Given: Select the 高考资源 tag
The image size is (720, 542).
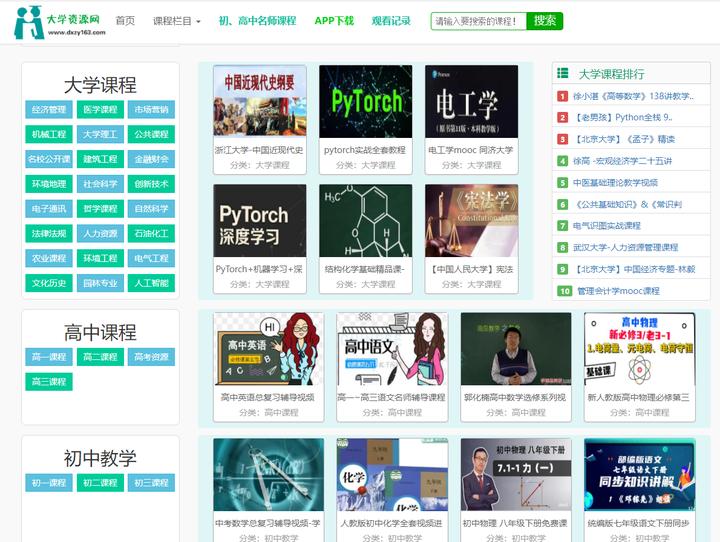Looking at the screenshot, I should tap(151, 357).
